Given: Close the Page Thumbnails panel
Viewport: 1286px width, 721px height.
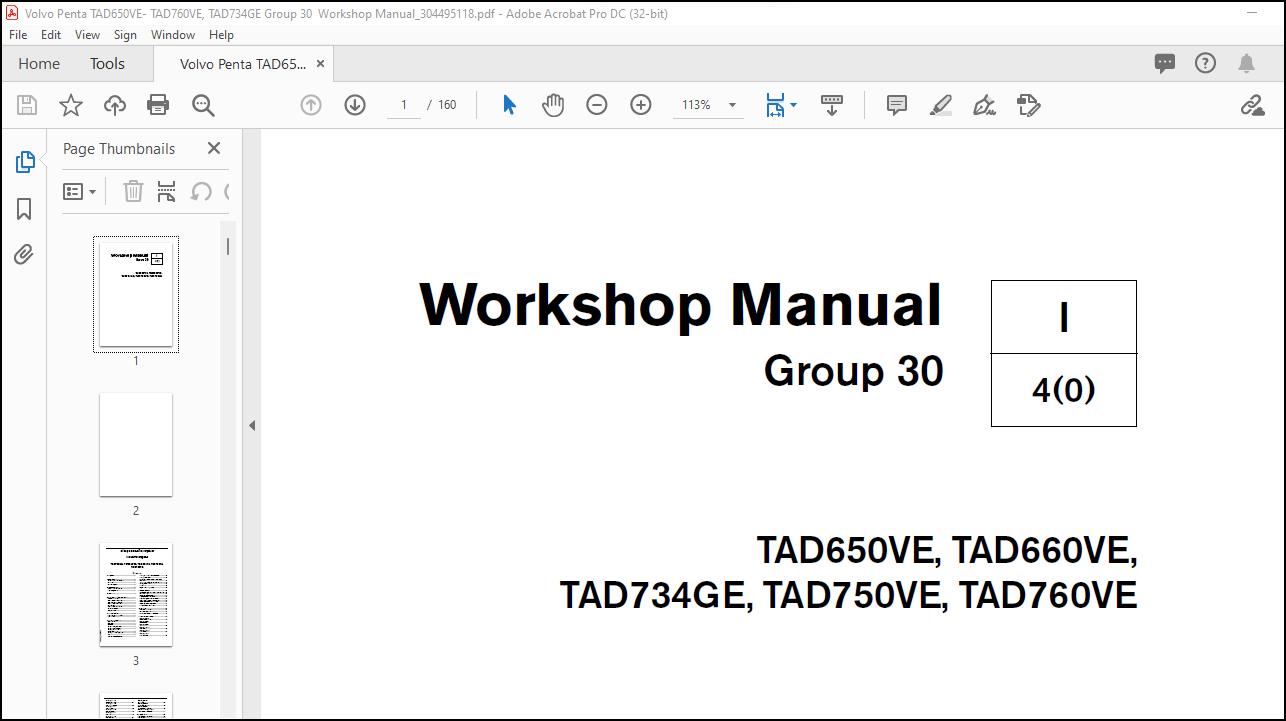Looking at the screenshot, I should click(213, 148).
